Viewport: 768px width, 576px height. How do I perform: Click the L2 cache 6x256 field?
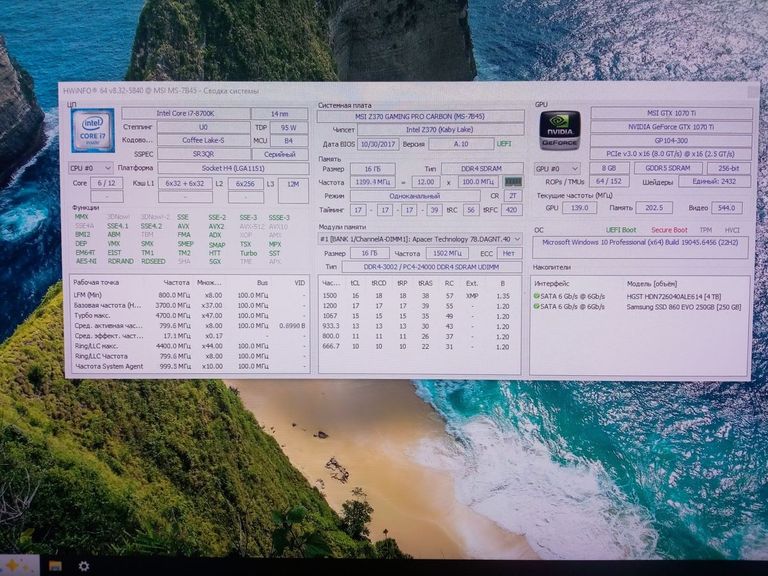(x=245, y=183)
